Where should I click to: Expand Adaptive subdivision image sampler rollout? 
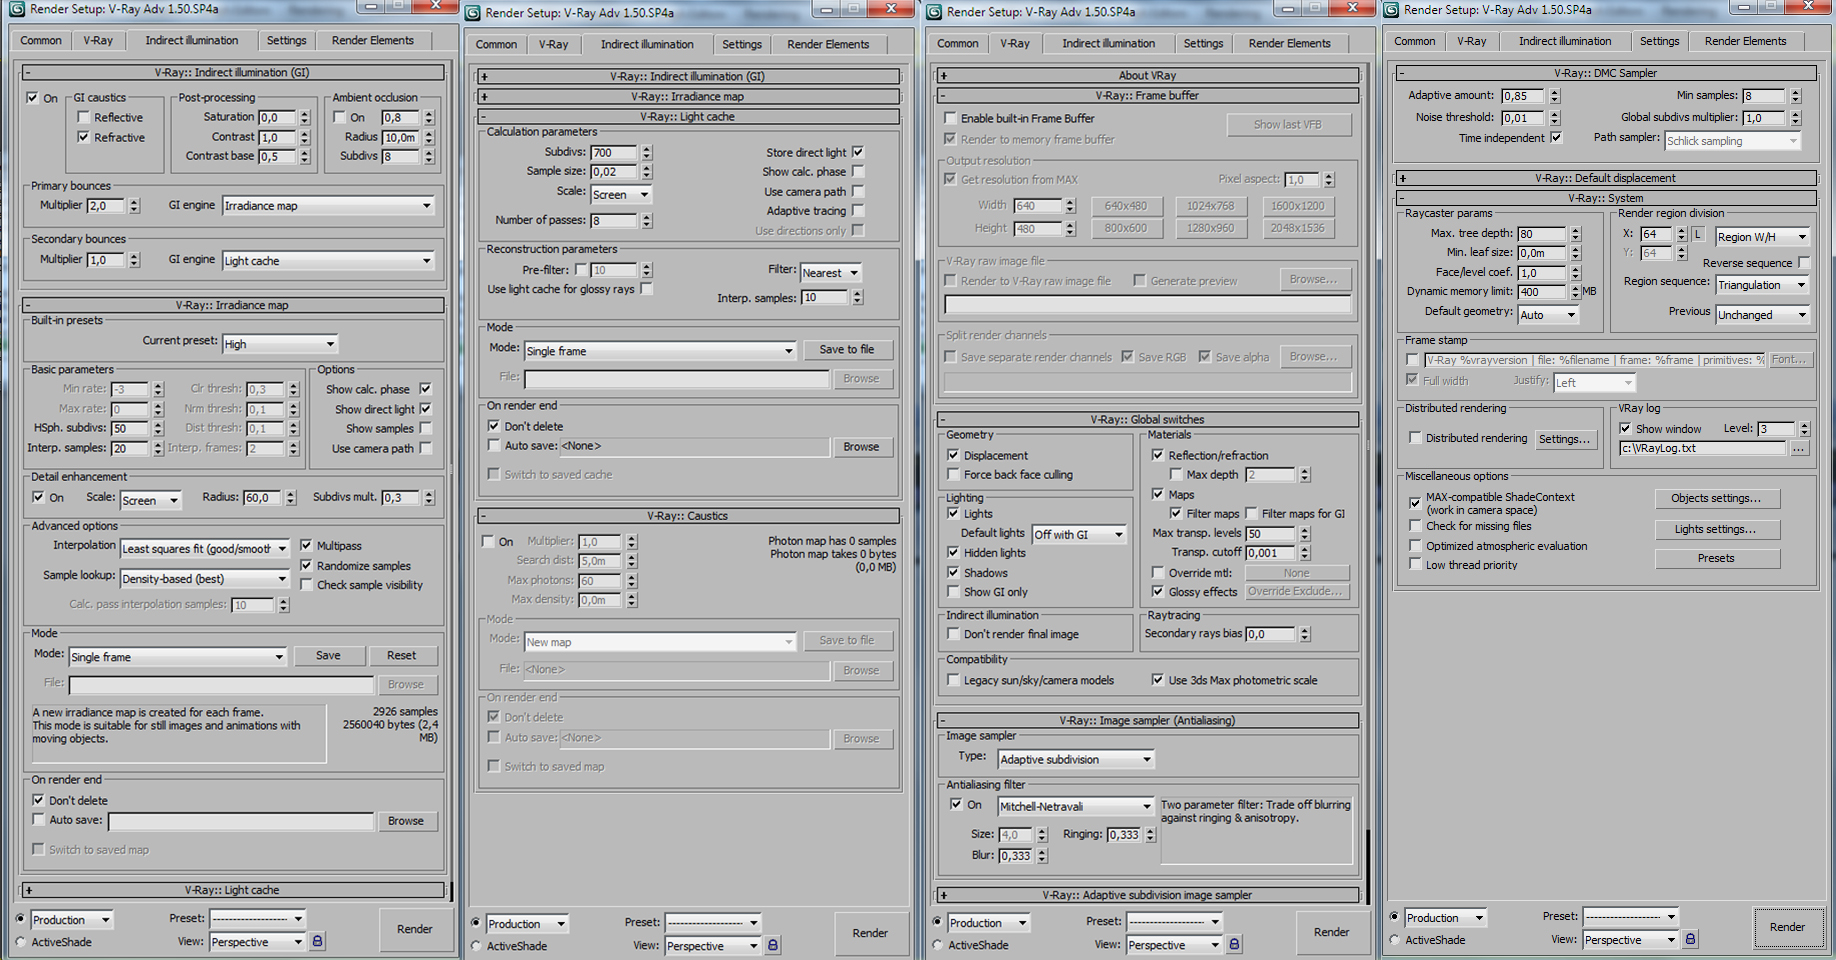coord(1147,895)
